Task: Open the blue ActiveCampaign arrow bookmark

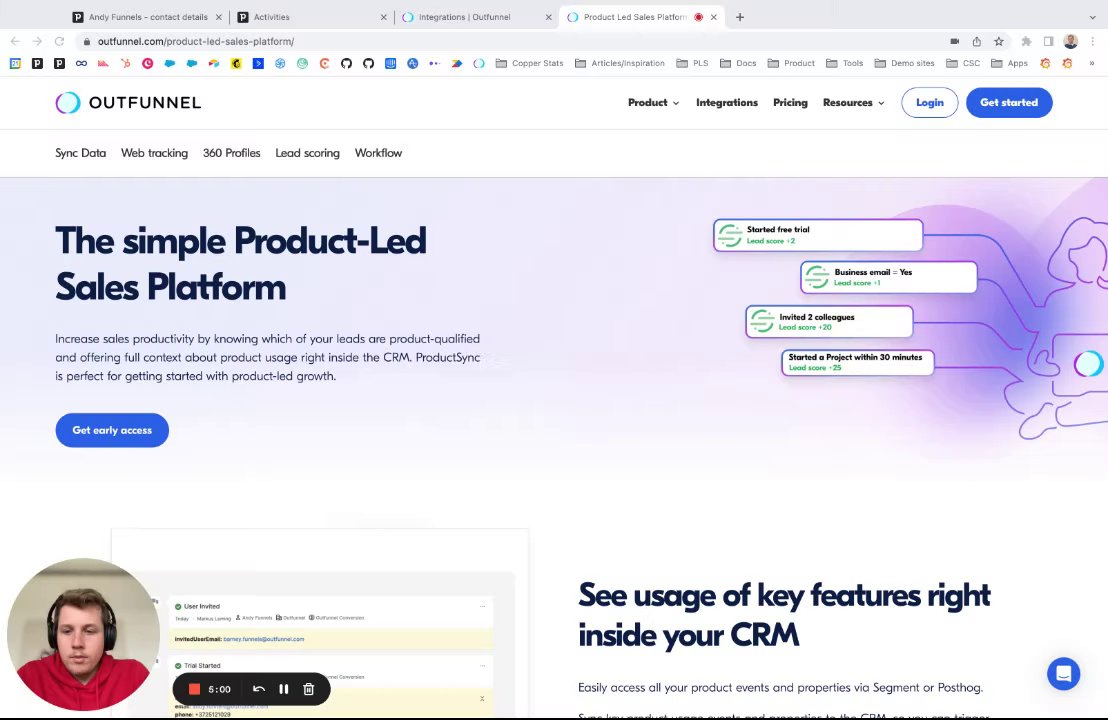Action: 258,63
